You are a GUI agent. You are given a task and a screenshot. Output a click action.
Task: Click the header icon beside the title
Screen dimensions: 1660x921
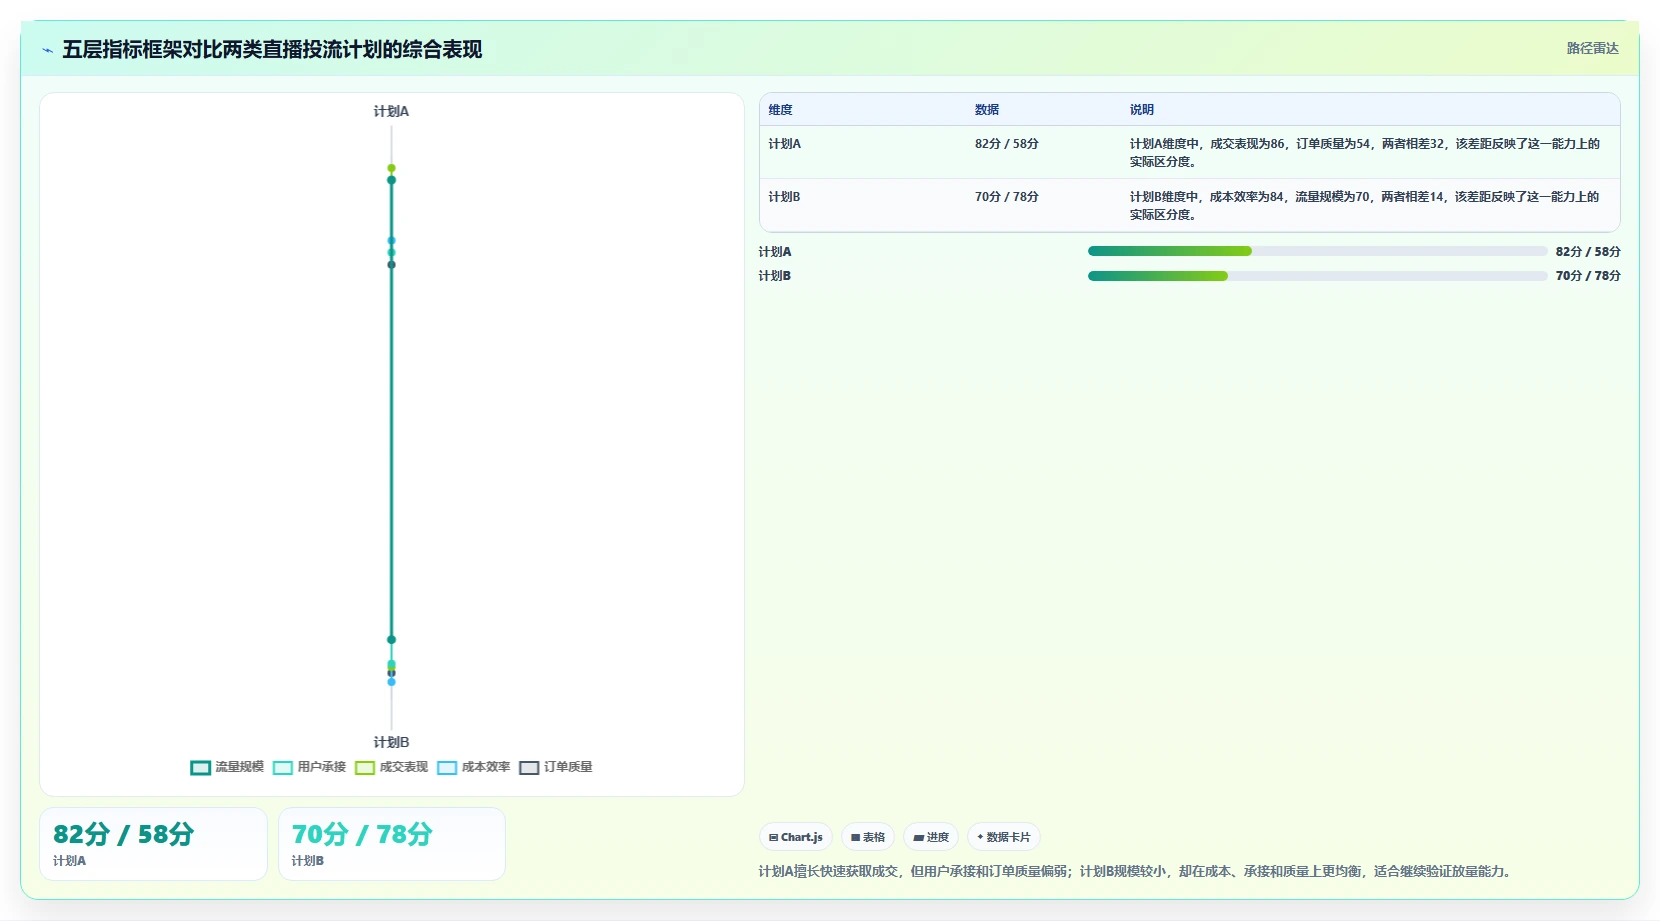47,50
